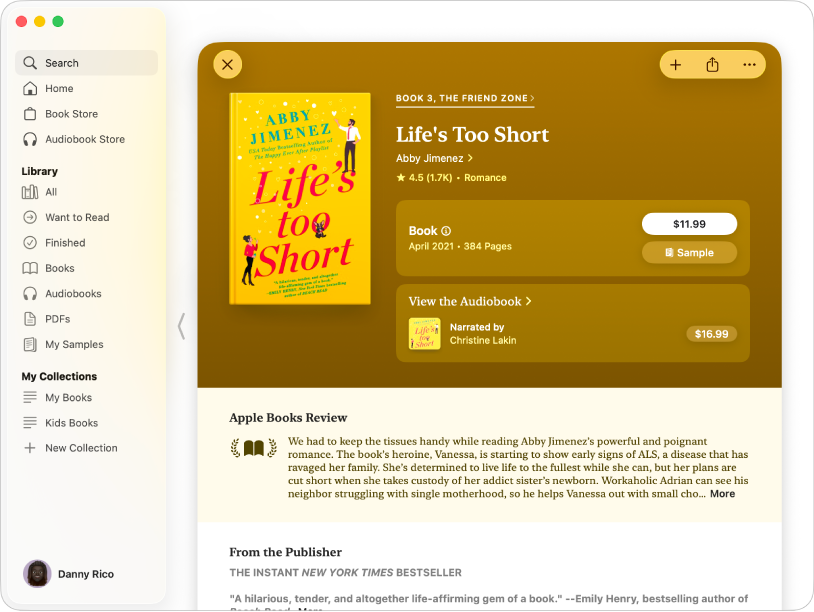Open Danny Rico account profile
This screenshot has height=612, width=814.
tap(69, 574)
